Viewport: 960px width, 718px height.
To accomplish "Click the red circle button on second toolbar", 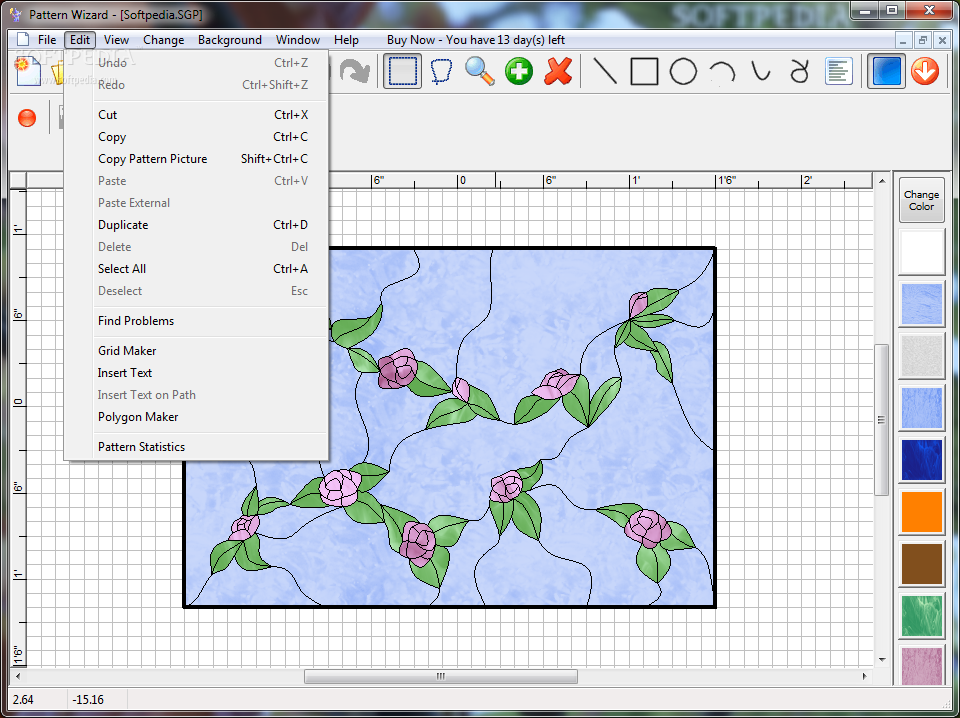I will [27, 118].
